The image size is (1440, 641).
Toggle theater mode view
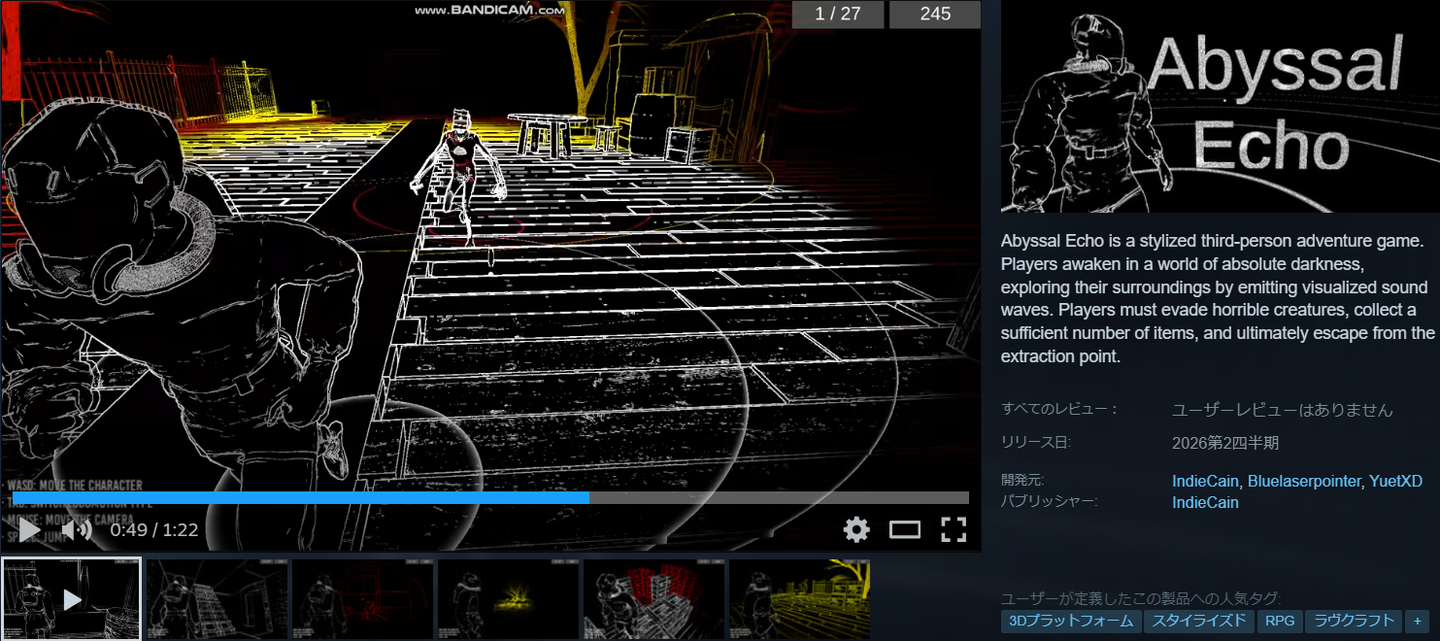(x=905, y=530)
